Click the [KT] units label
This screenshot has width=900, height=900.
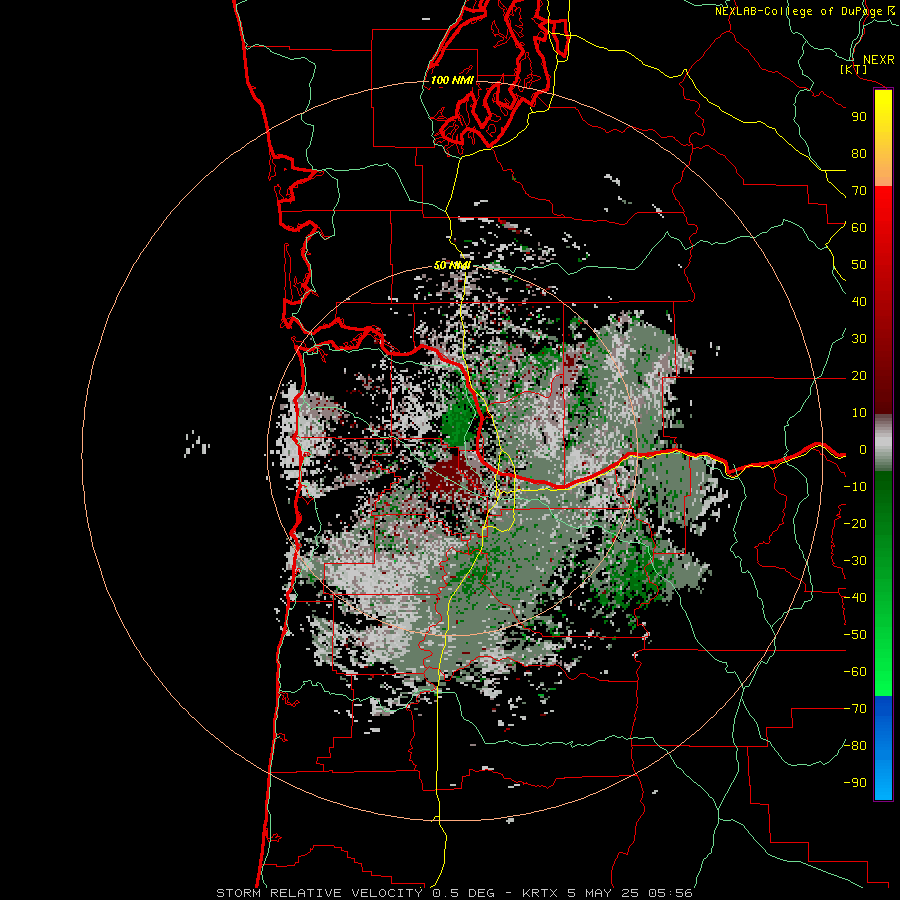coord(854,70)
